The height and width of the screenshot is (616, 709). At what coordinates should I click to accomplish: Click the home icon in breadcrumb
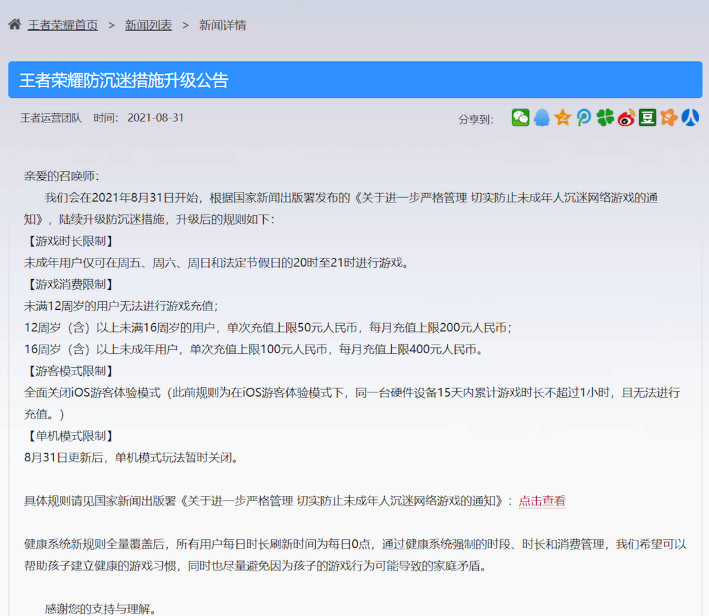(14, 24)
